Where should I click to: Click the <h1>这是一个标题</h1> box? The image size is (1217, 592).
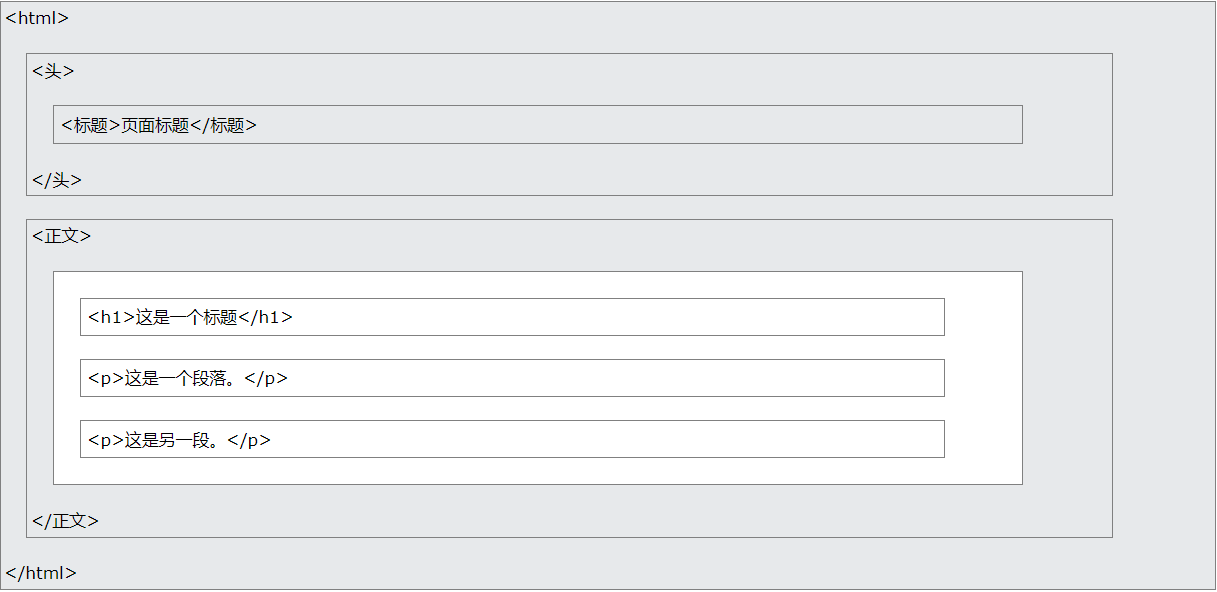click(x=512, y=317)
